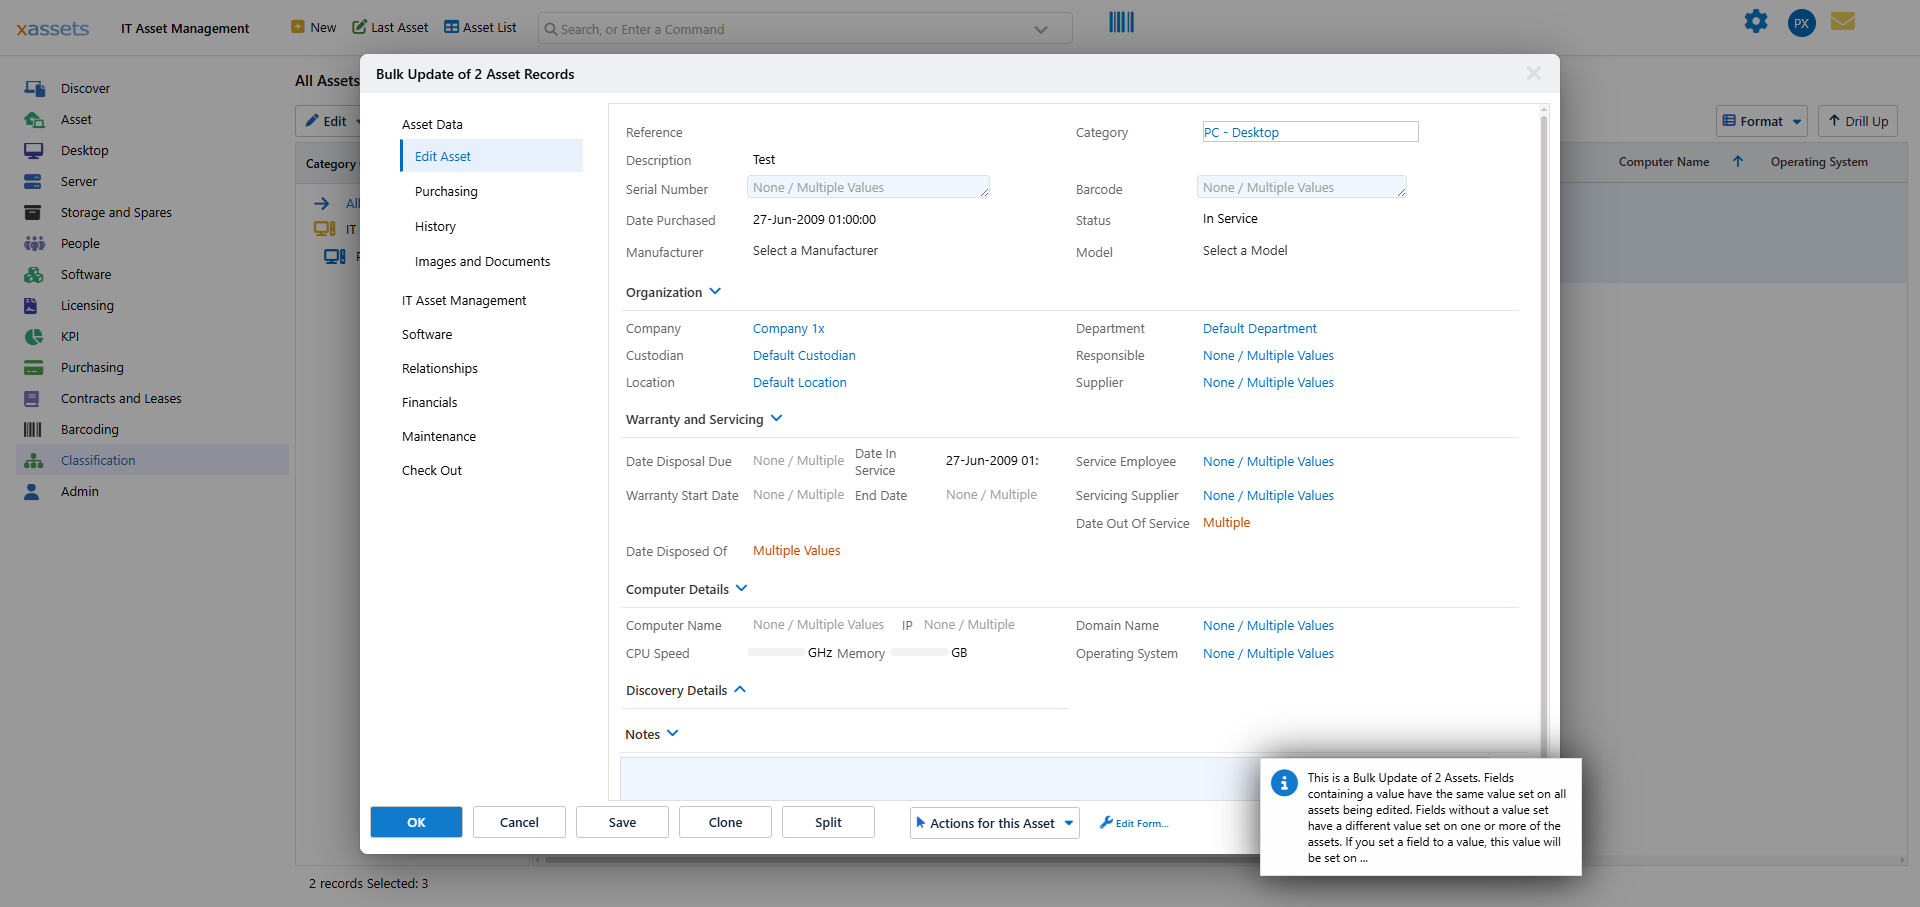Expand the Discovery Details section
This screenshot has width=1920, height=907.
[740, 690]
